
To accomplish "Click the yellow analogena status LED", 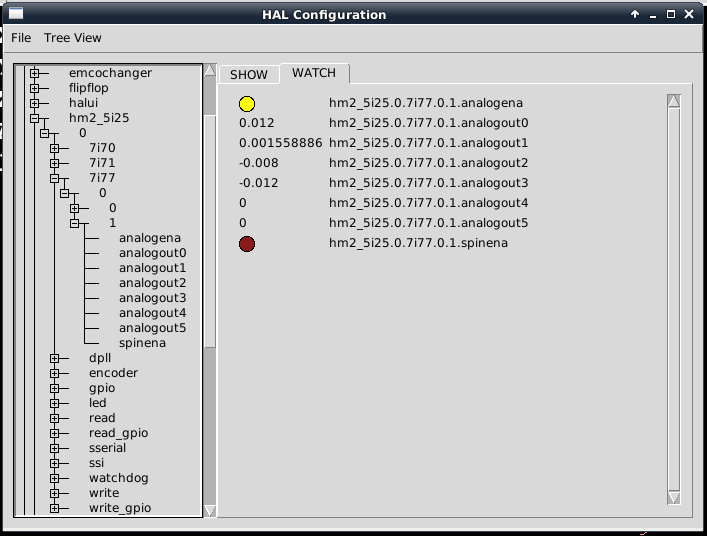I will 247,104.
